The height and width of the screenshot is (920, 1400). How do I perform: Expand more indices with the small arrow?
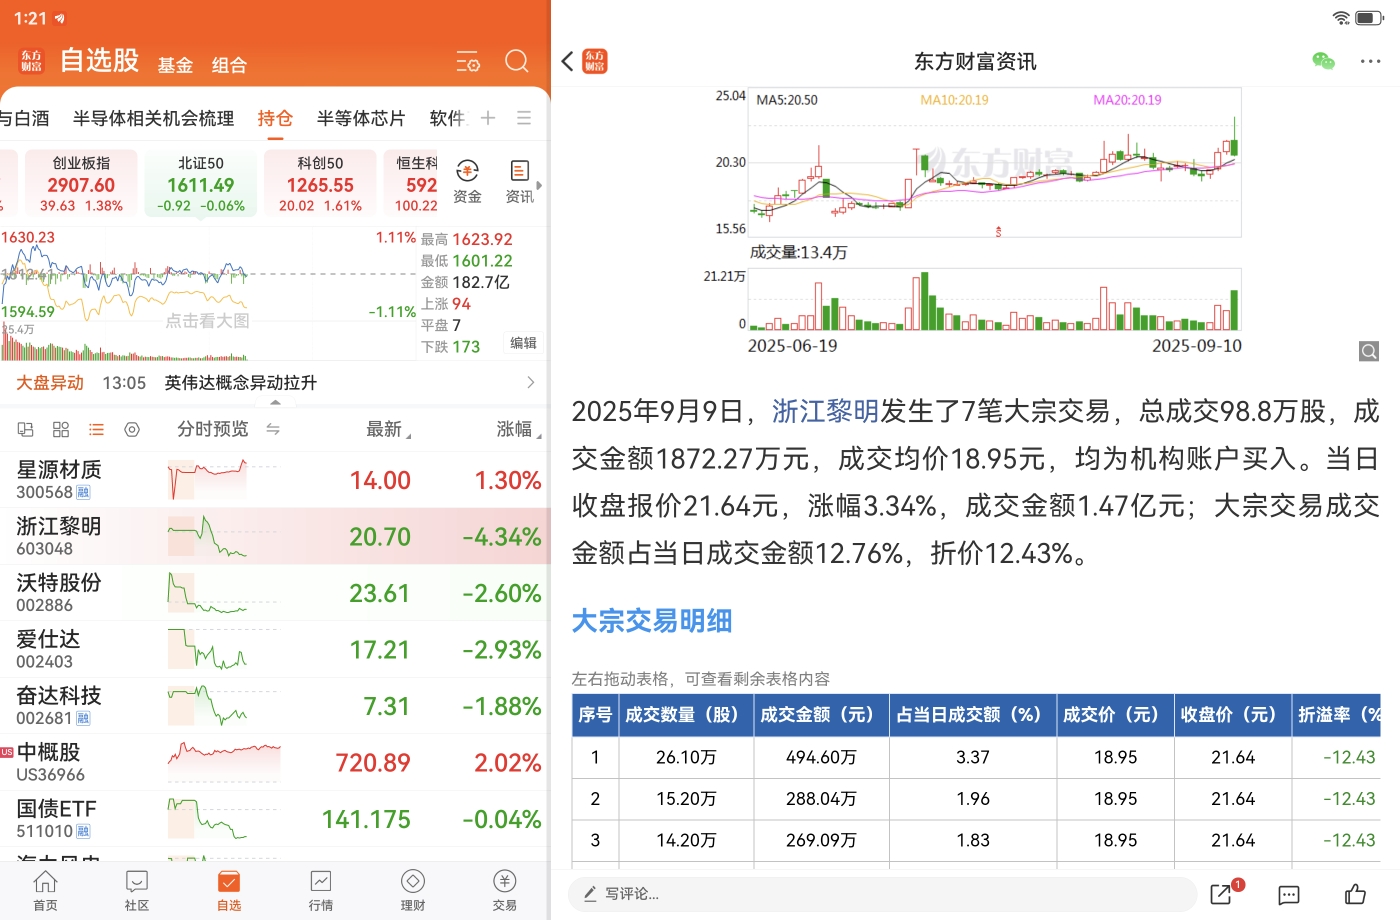click(x=539, y=185)
